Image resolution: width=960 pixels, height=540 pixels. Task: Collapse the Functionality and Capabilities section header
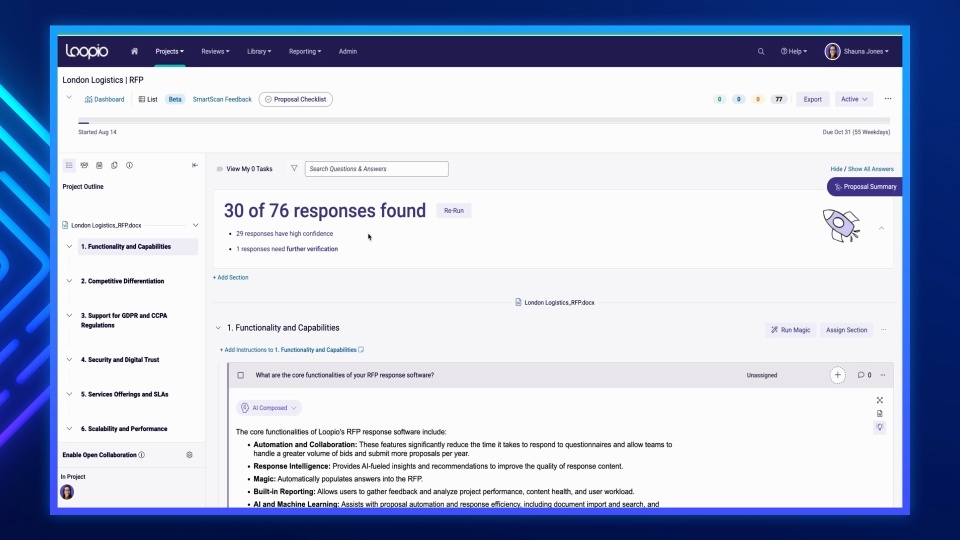pyautogui.click(x=218, y=328)
